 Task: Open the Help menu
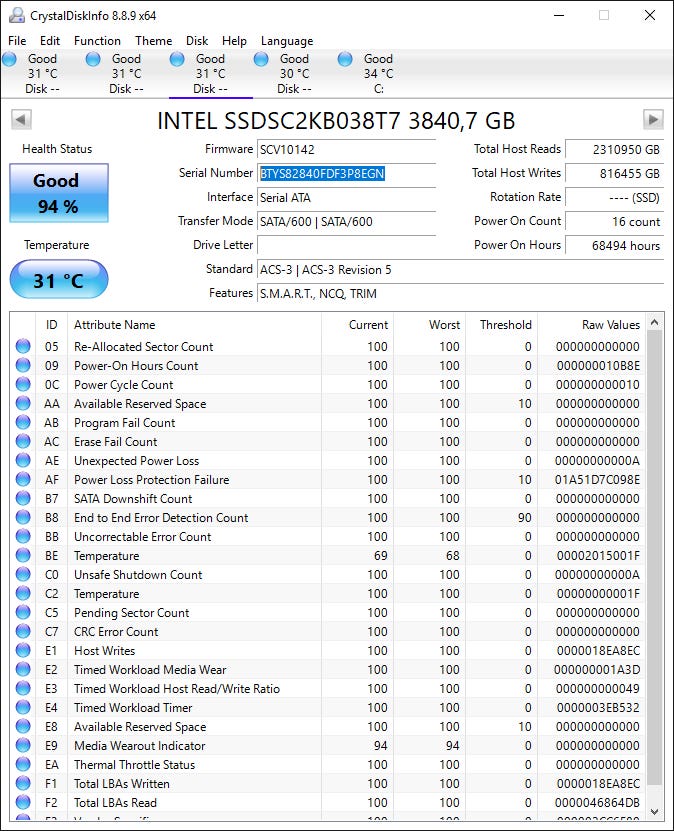(x=234, y=41)
